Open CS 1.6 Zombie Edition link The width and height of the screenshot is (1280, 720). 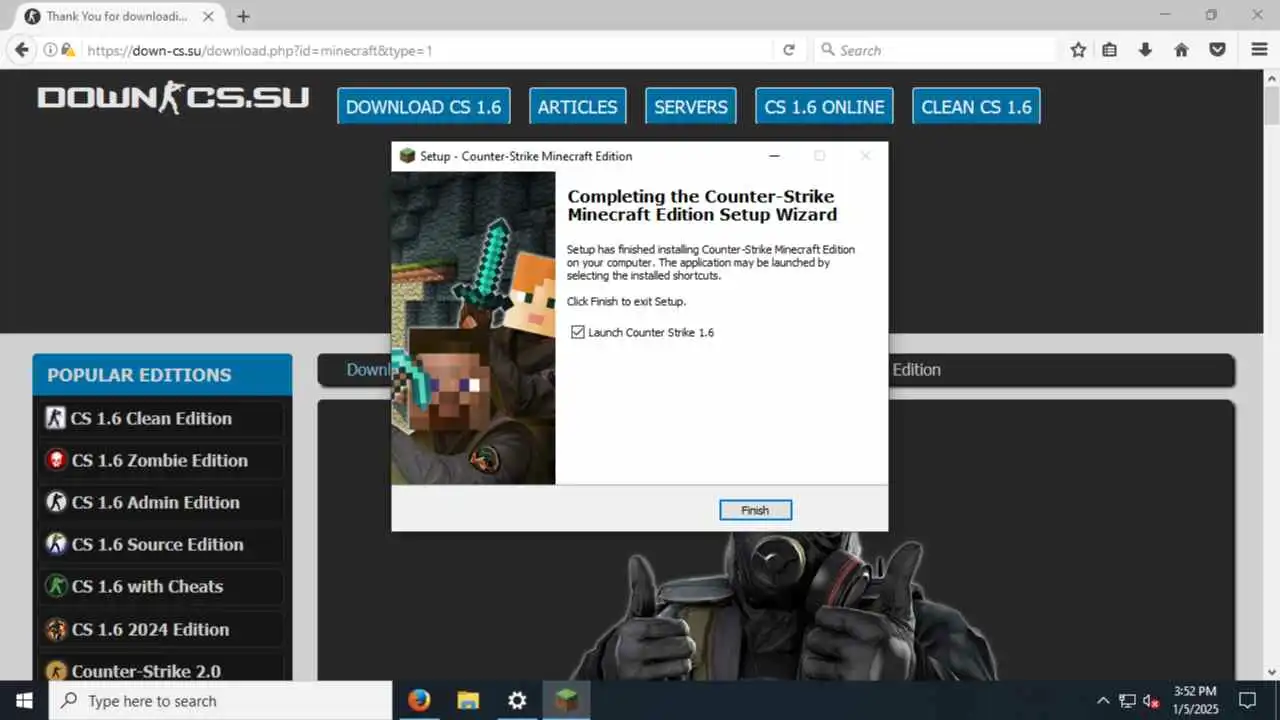pos(159,460)
